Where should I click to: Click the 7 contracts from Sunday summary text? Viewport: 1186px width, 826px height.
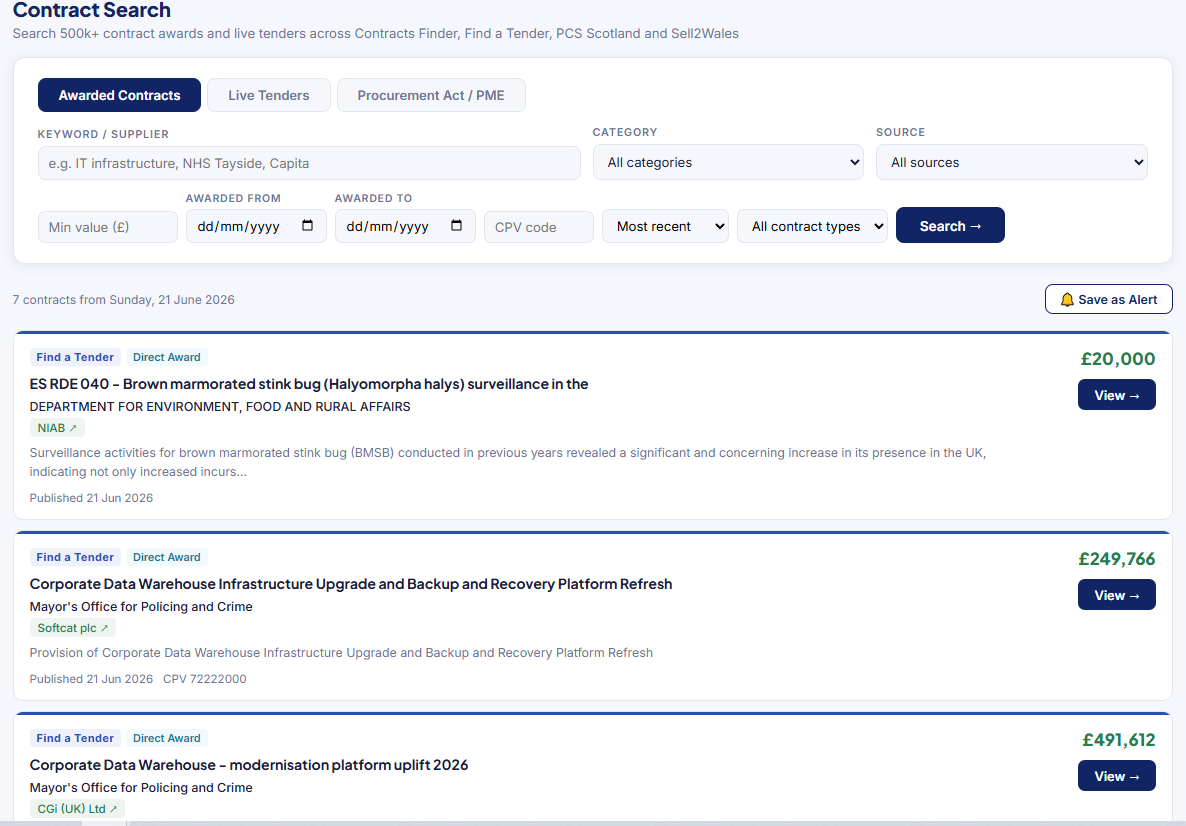pyautogui.click(x=123, y=300)
